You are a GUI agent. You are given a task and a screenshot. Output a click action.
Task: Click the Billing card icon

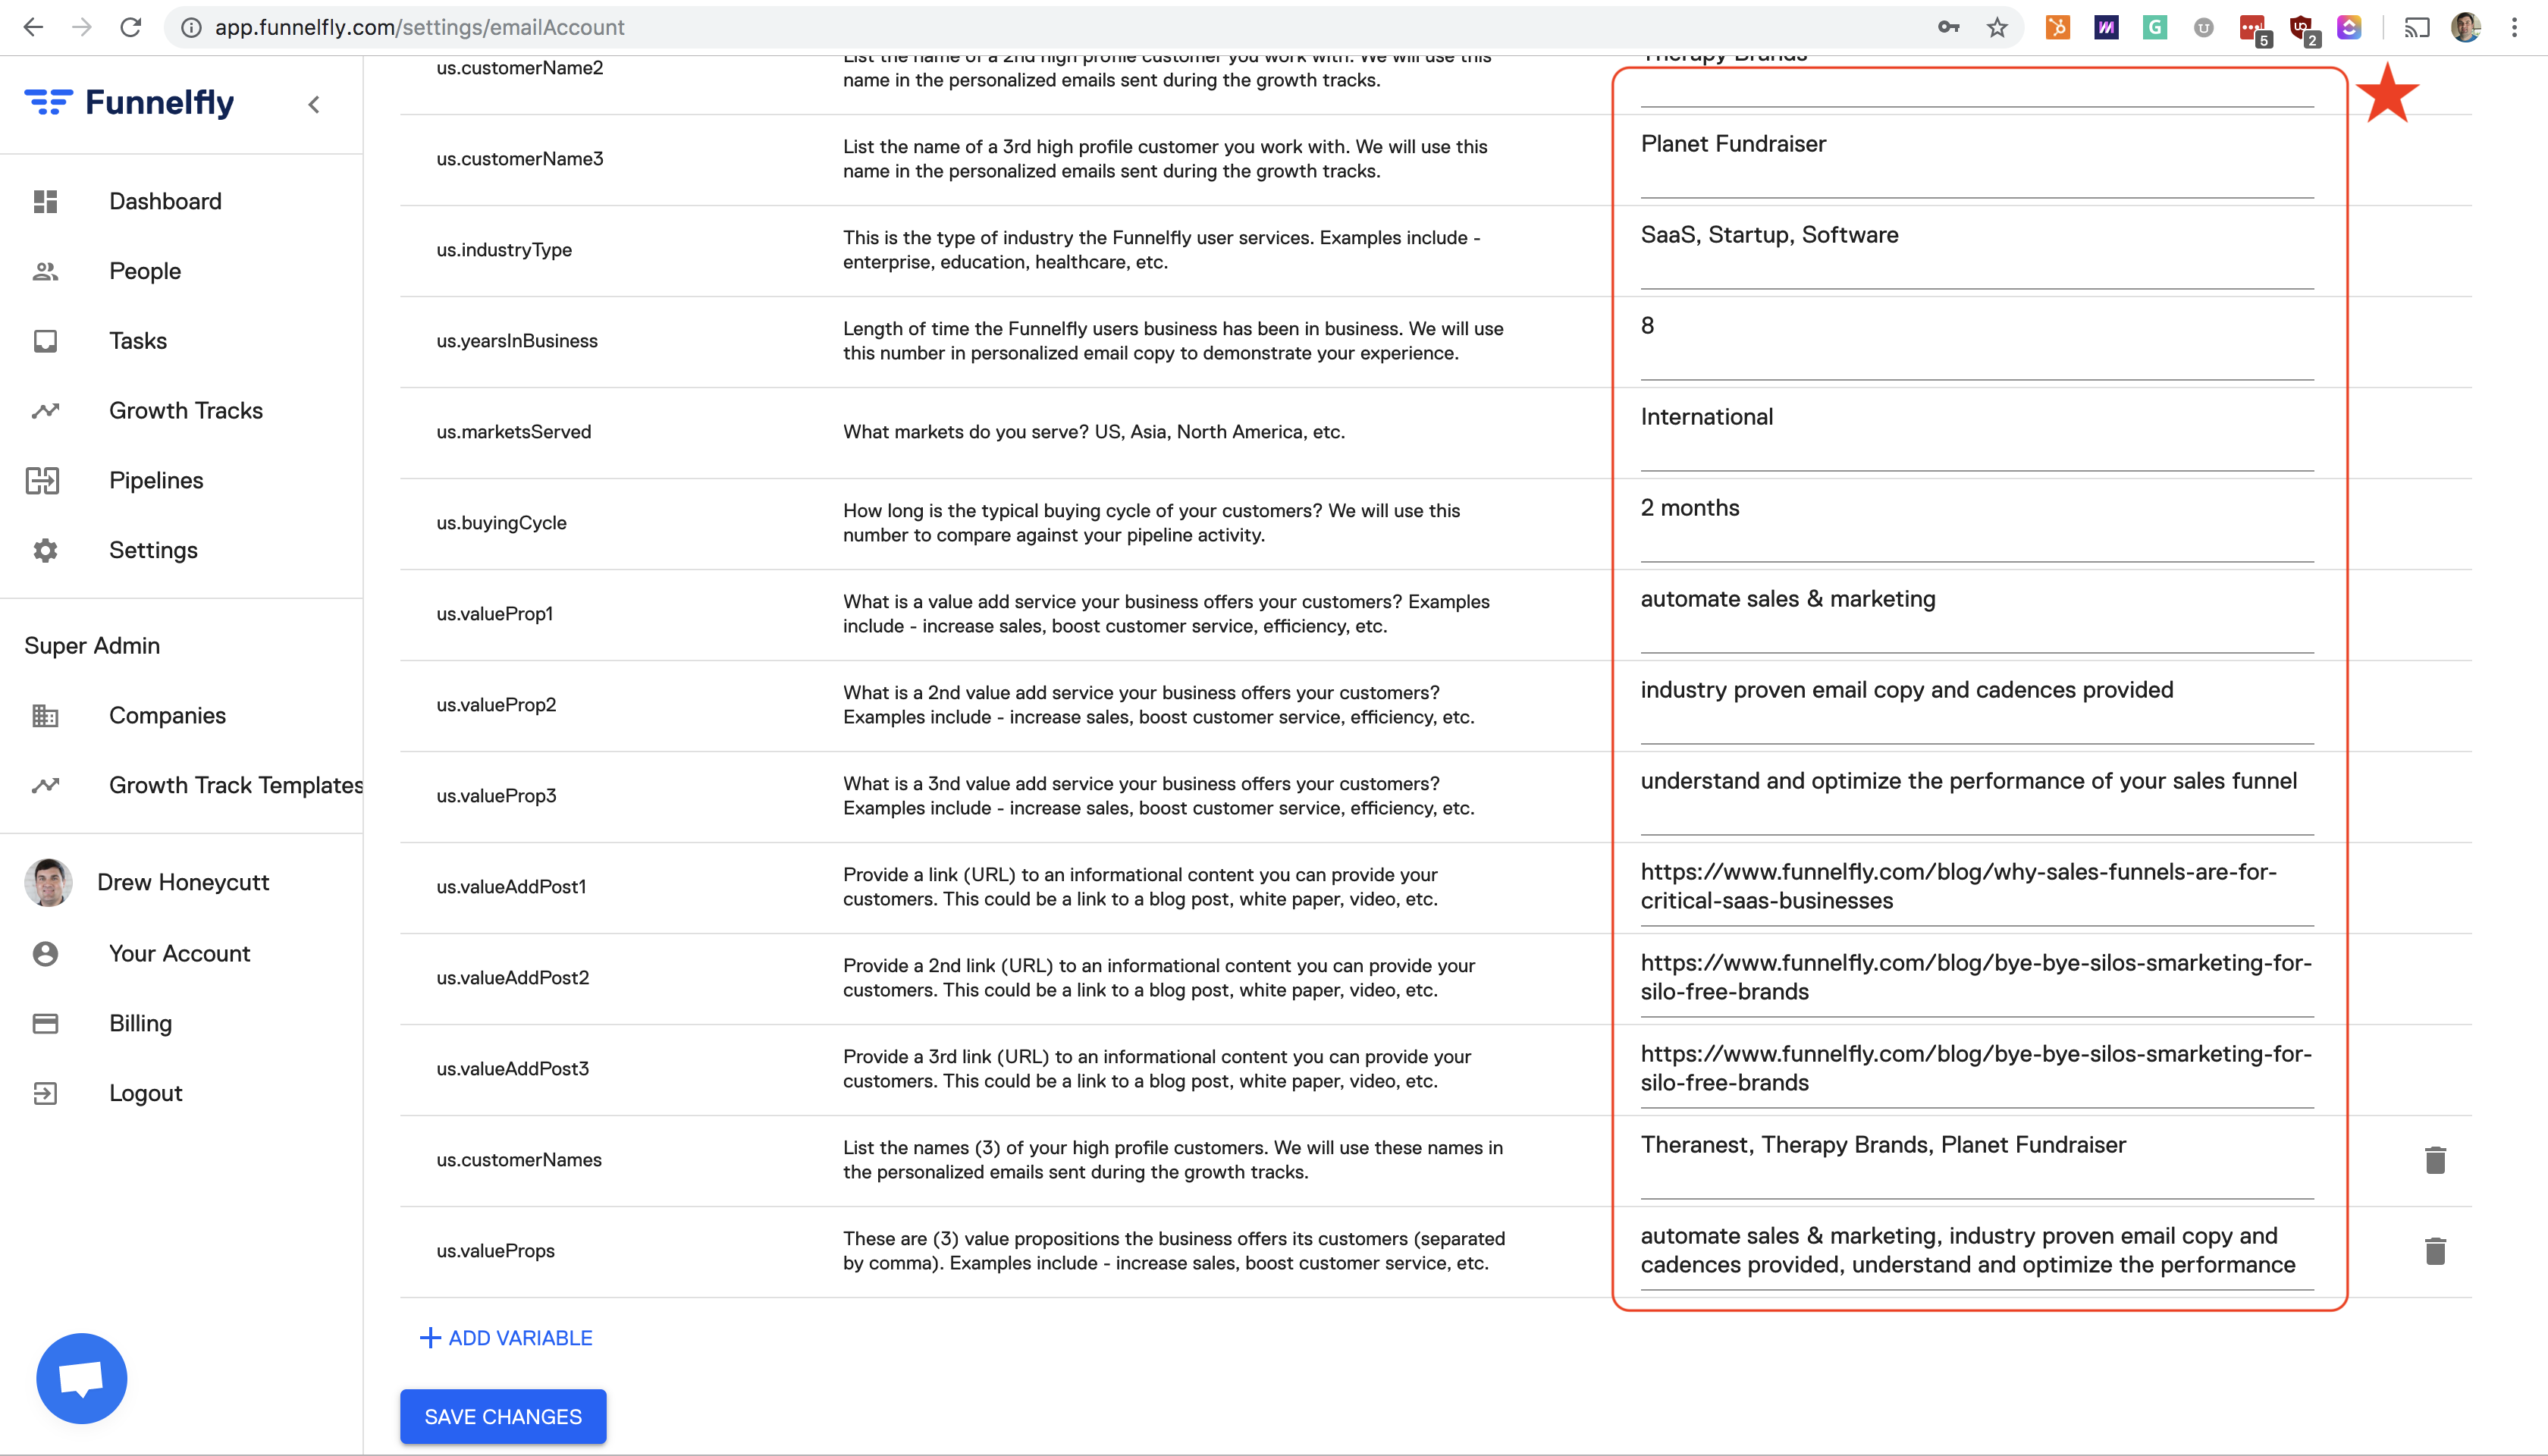(x=45, y=1023)
